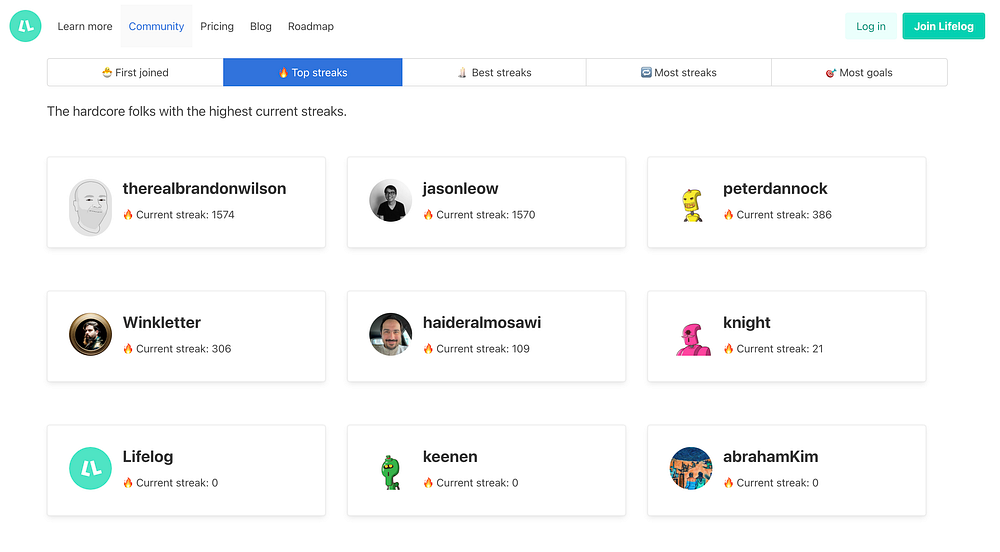The height and width of the screenshot is (552, 1000).
Task: Click knight's pink robot avatar
Action: (x=693, y=340)
